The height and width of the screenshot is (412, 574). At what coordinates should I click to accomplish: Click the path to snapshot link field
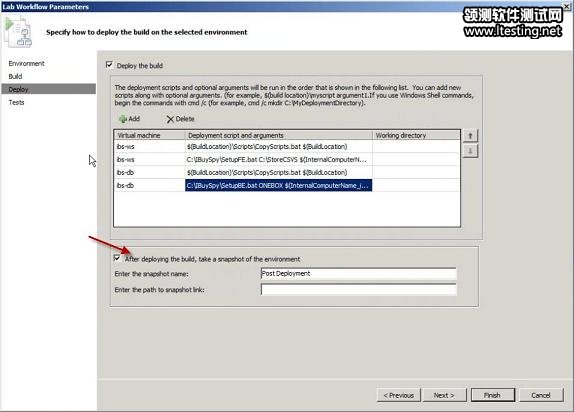click(359, 289)
